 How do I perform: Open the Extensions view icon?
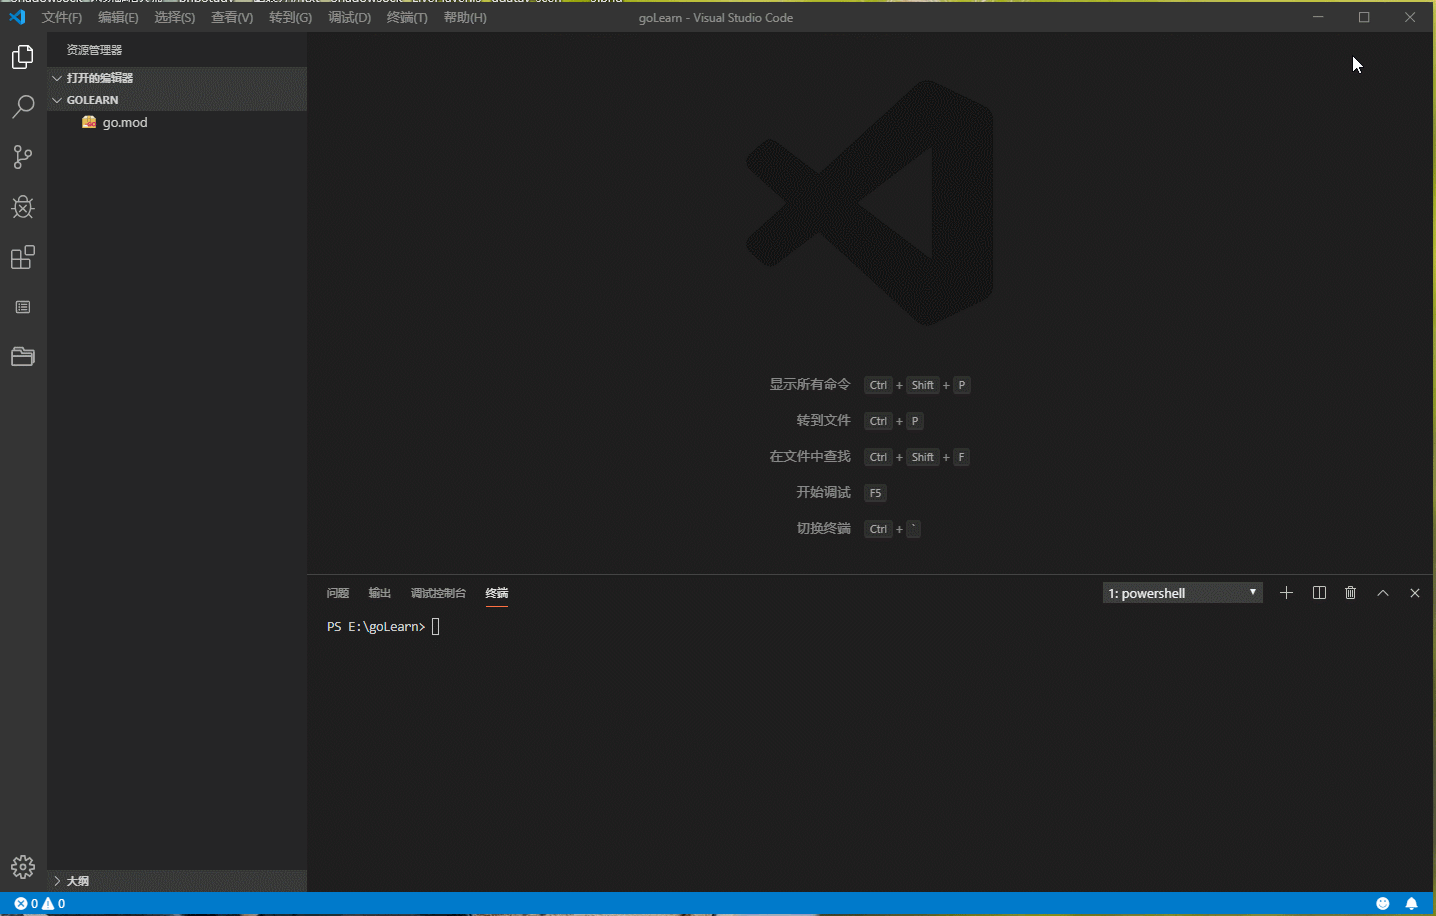(23, 257)
